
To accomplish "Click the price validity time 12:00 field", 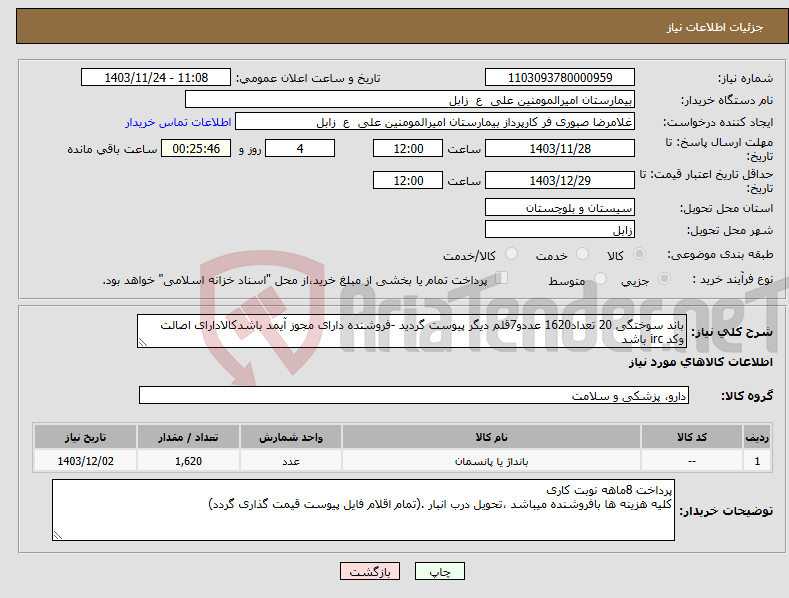I will [x=408, y=180].
